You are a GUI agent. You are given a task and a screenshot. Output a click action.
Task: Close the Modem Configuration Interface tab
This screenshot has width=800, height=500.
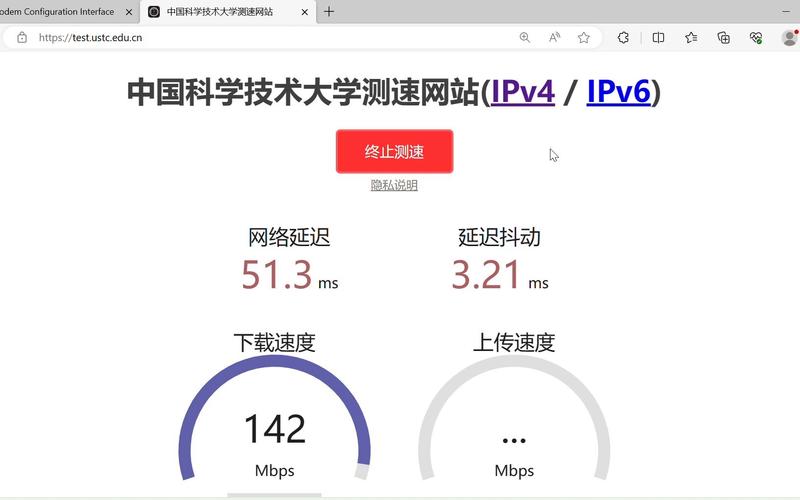pyautogui.click(x=129, y=12)
